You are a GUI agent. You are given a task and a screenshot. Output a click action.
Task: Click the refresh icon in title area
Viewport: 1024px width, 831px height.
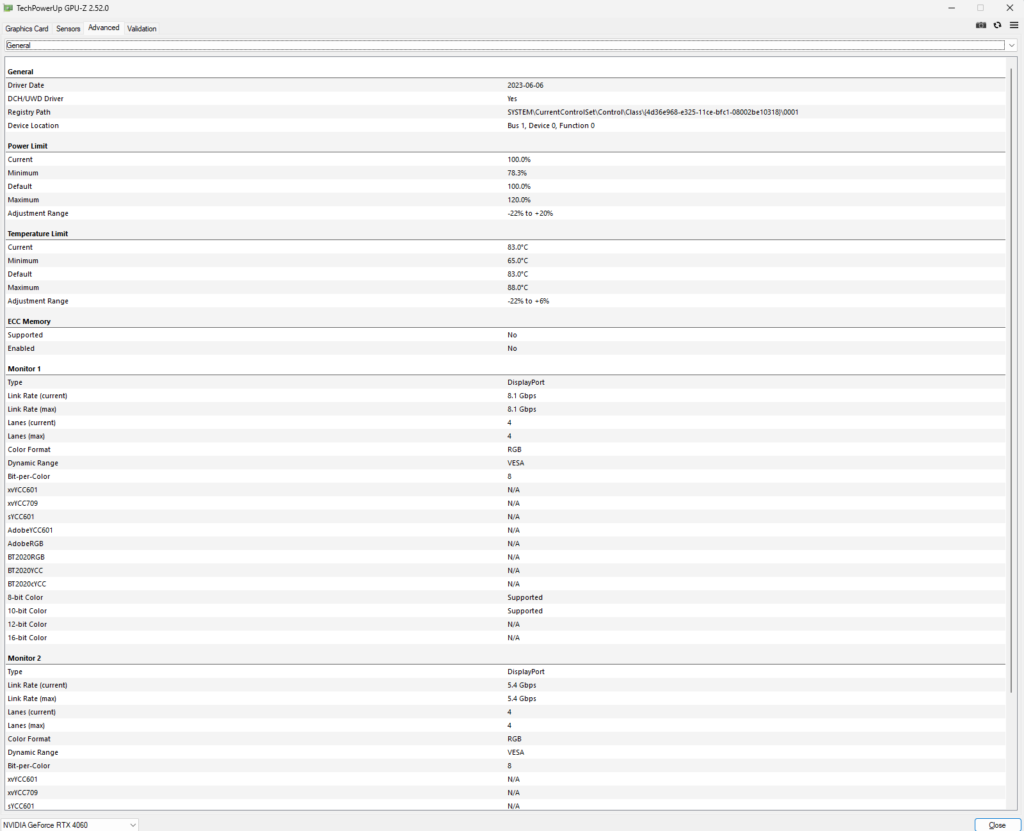pyautogui.click(x=997, y=25)
